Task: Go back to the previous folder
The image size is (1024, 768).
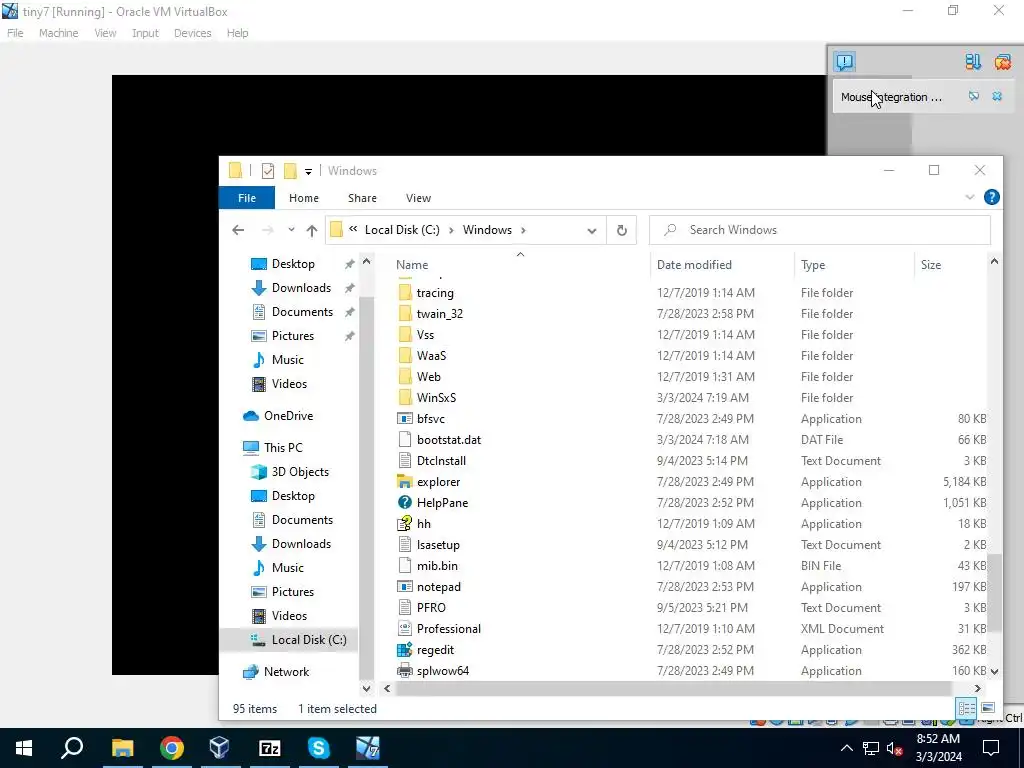Action: (238, 230)
